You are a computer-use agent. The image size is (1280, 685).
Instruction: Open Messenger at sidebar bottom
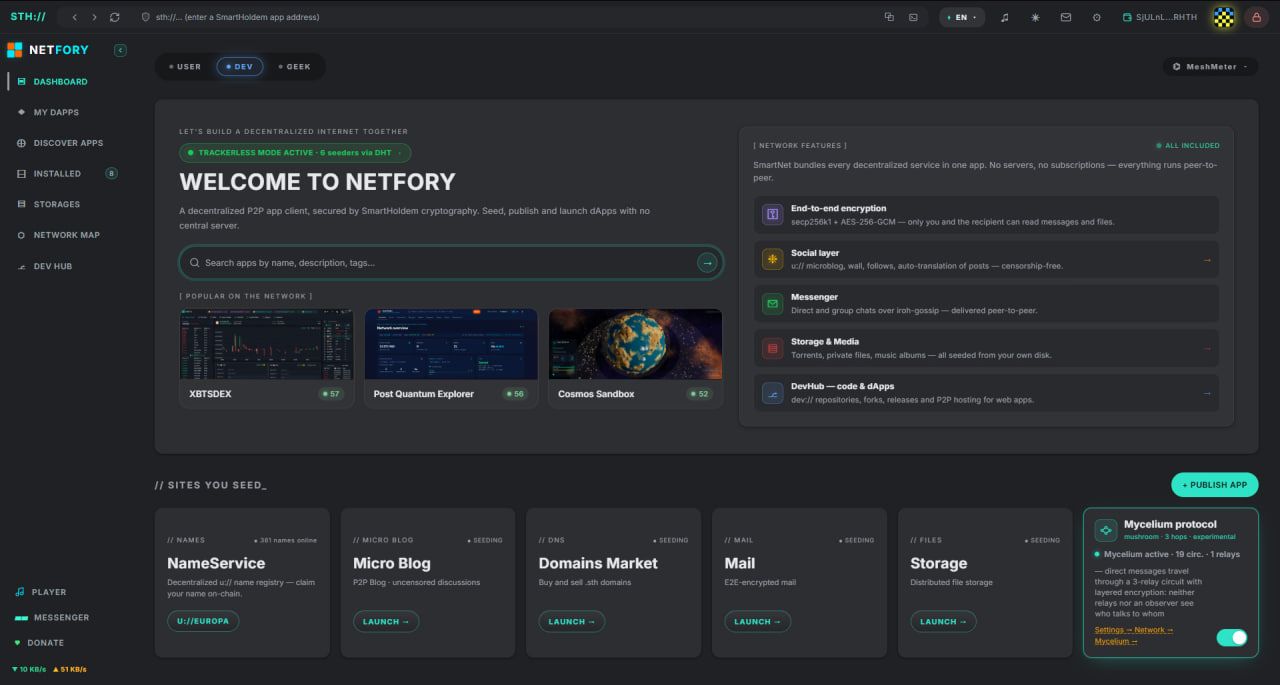(x=52, y=617)
